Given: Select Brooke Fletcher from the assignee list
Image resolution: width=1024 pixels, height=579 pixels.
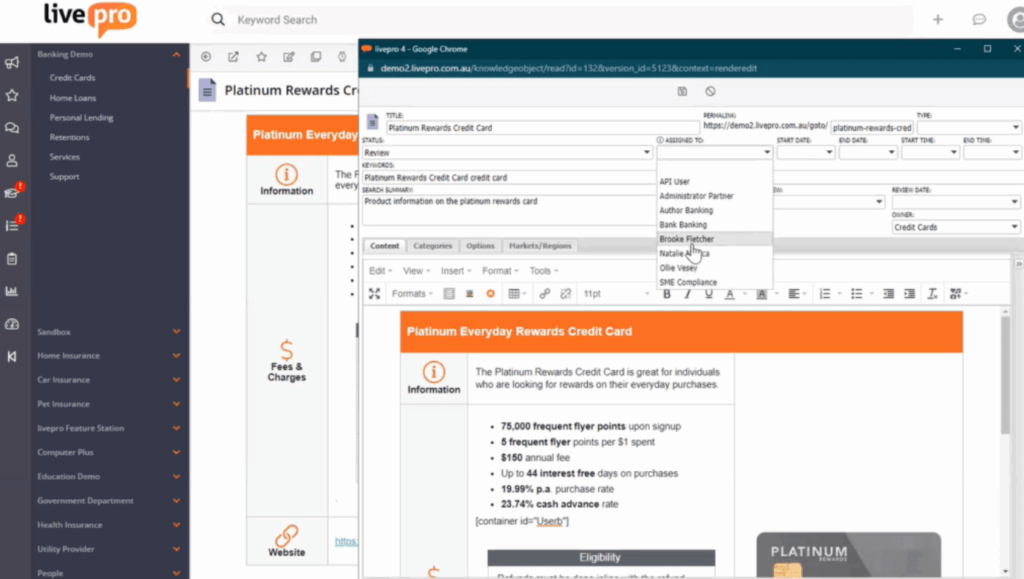Looking at the screenshot, I should (x=687, y=240).
